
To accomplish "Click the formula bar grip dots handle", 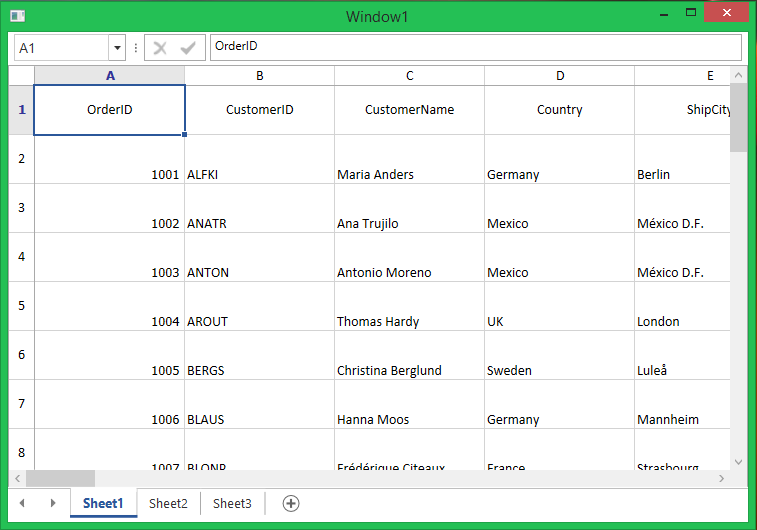I will [136, 48].
